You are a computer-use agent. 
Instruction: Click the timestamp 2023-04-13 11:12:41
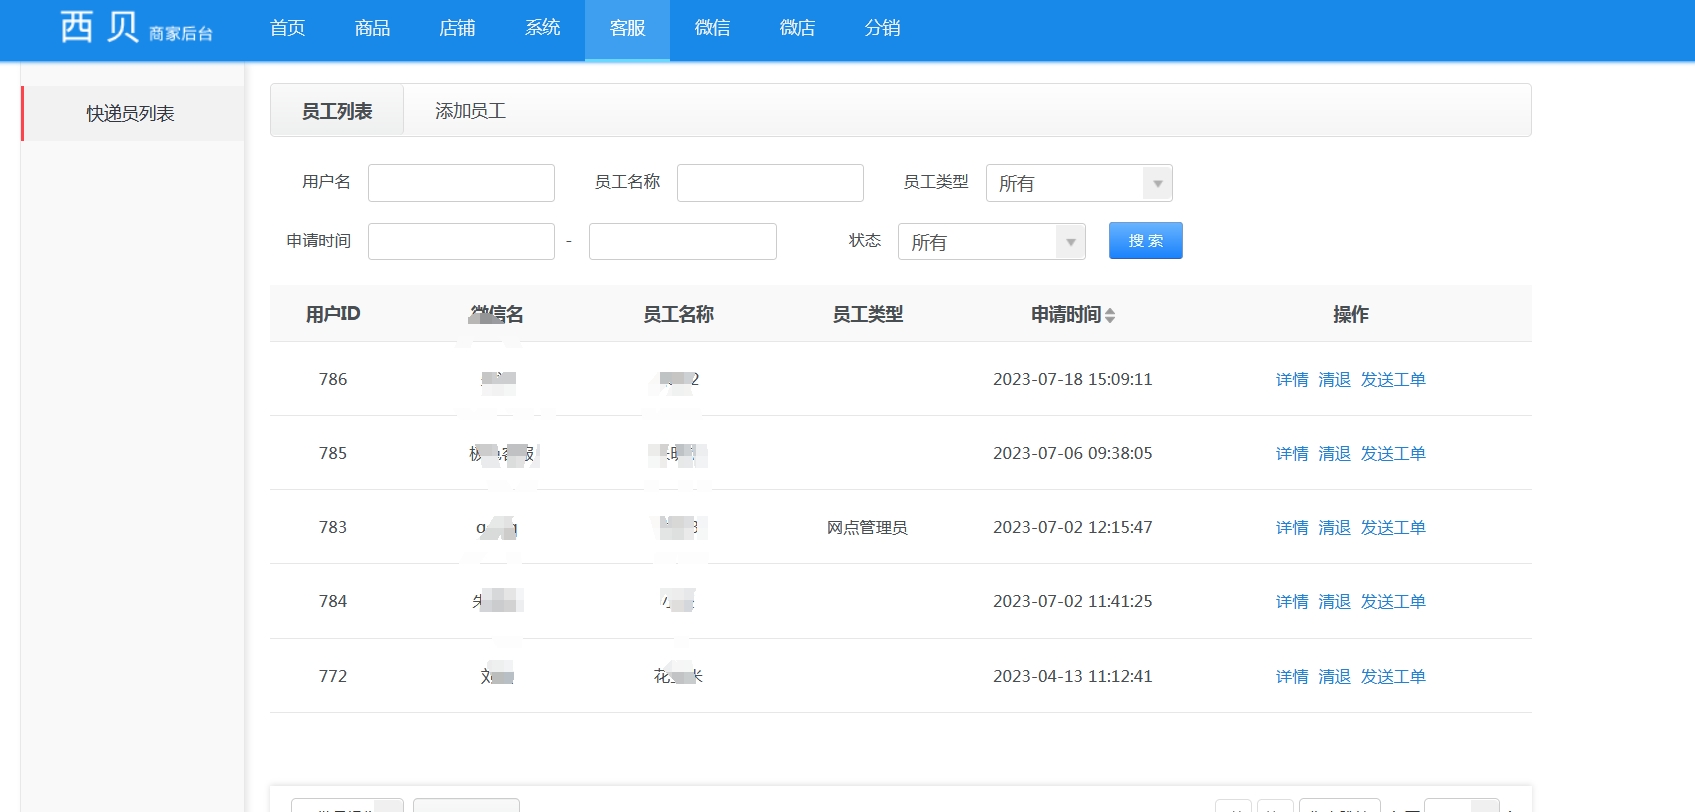point(1073,676)
